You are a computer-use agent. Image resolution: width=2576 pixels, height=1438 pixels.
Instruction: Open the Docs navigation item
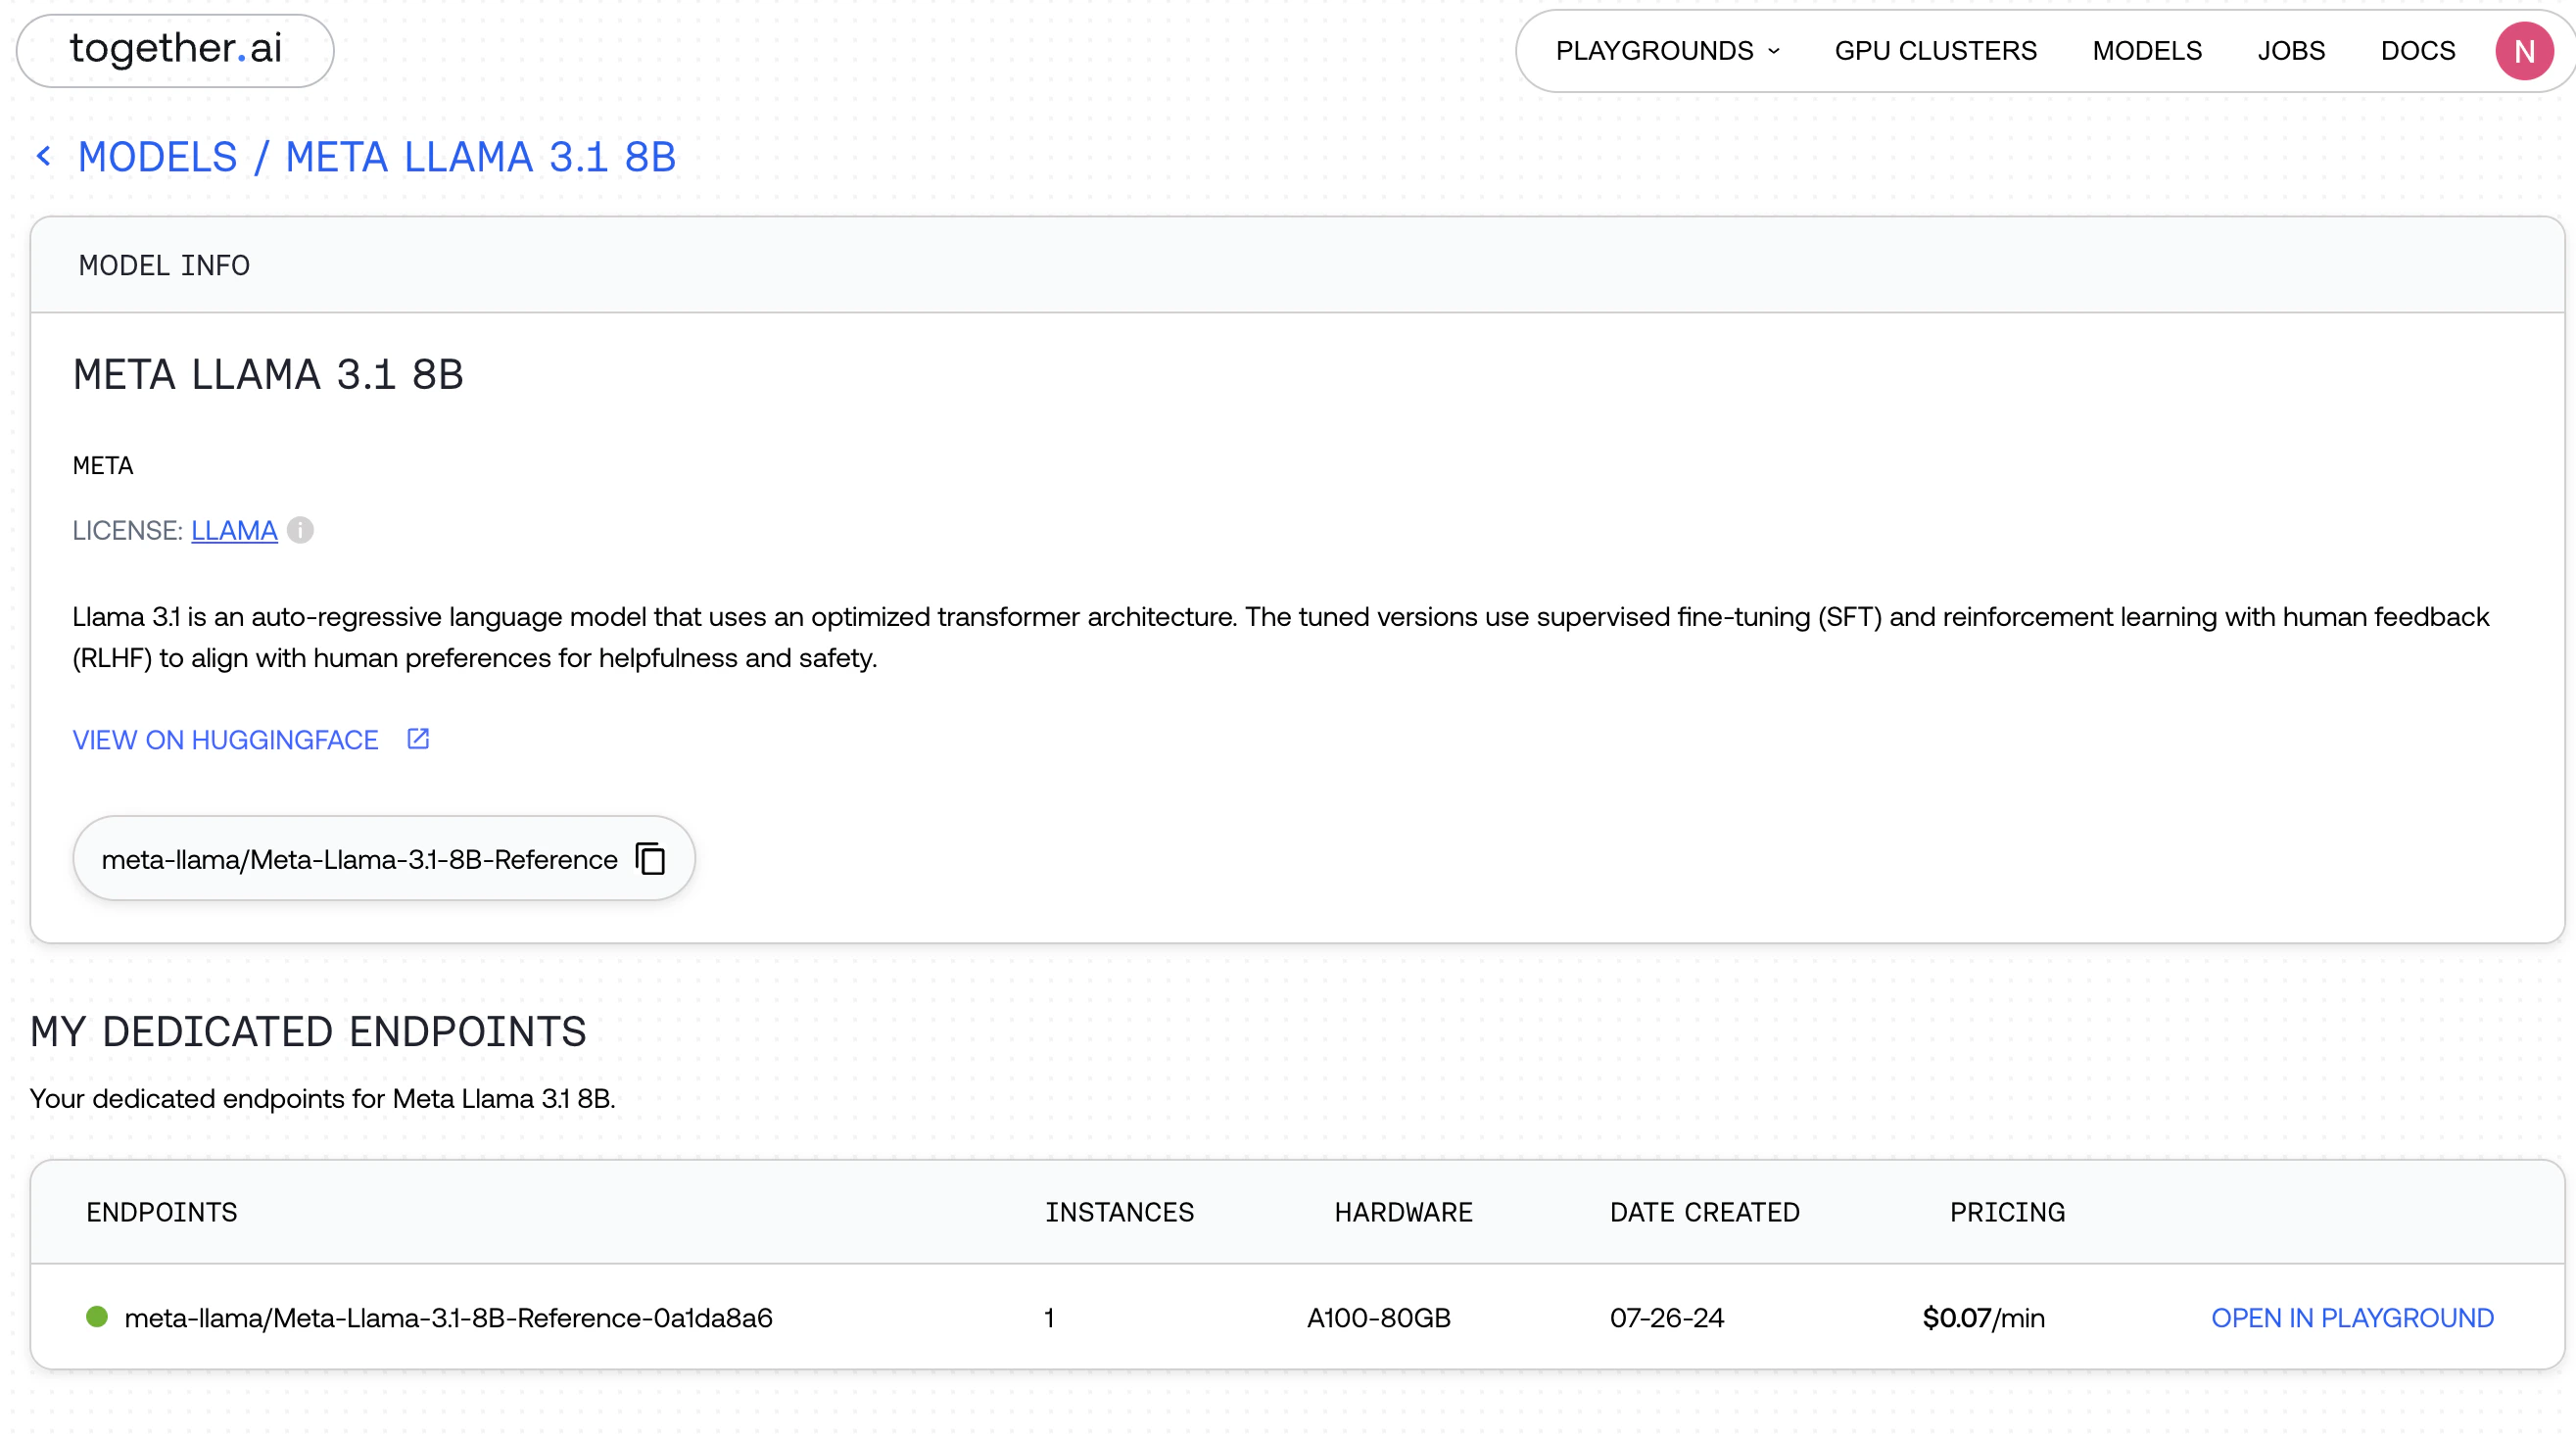[2417, 51]
